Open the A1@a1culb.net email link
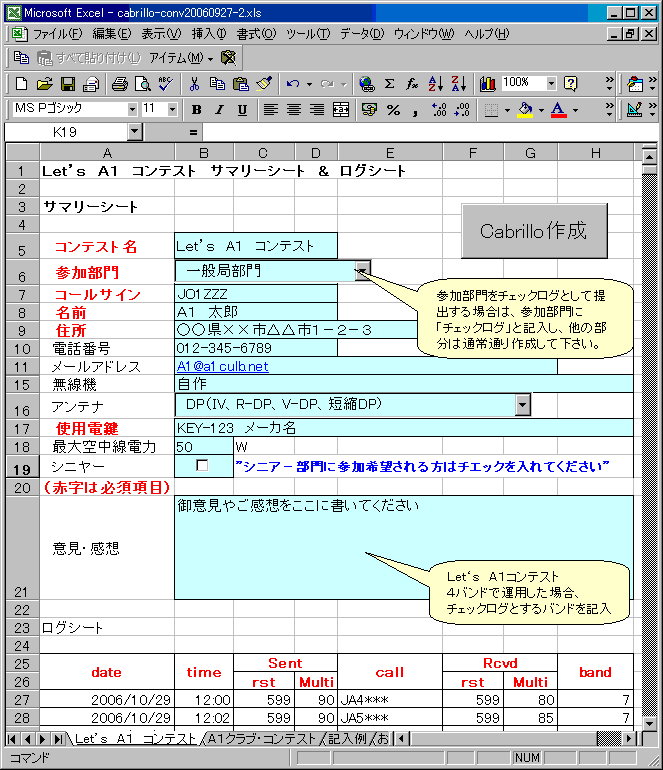663x770 pixels. pyautogui.click(x=222, y=366)
